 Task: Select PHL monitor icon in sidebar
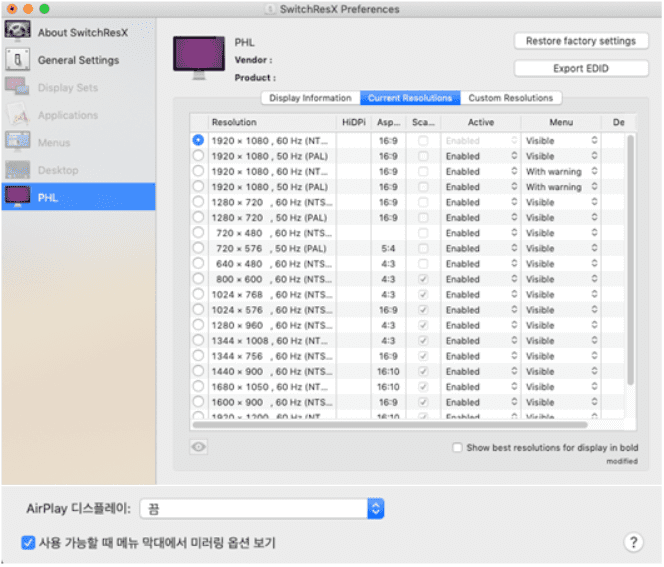17,197
